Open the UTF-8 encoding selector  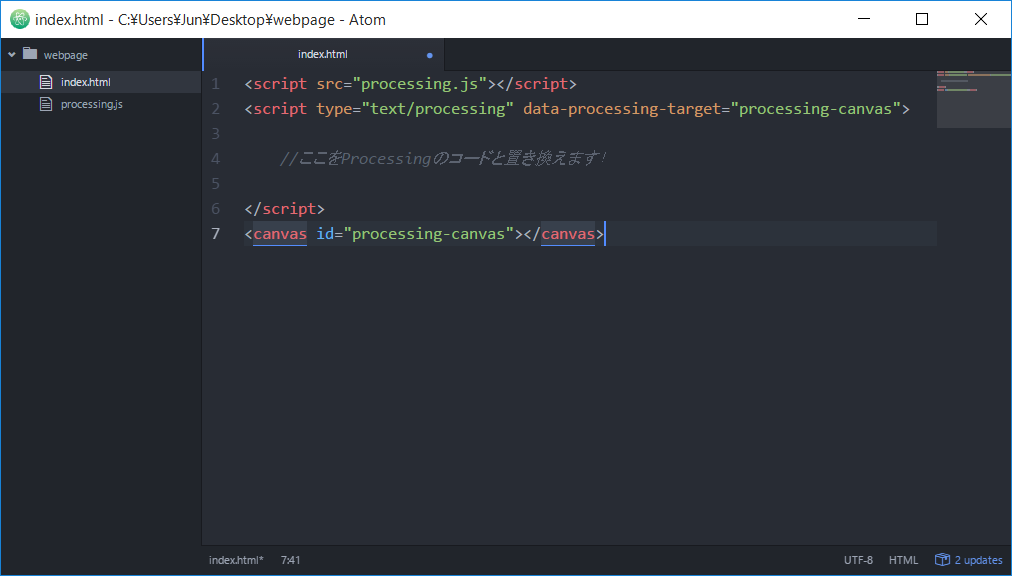point(858,560)
